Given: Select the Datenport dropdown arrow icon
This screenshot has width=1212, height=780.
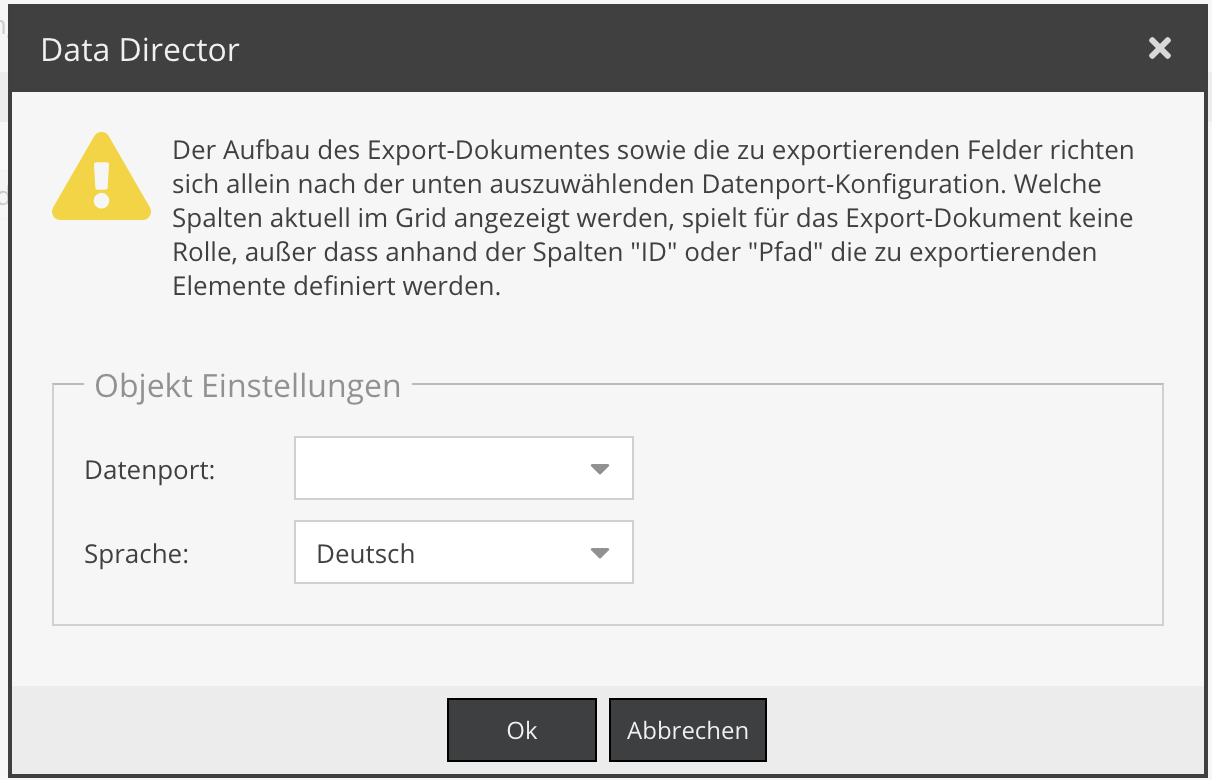Looking at the screenshot, I should tap(600, 468).
